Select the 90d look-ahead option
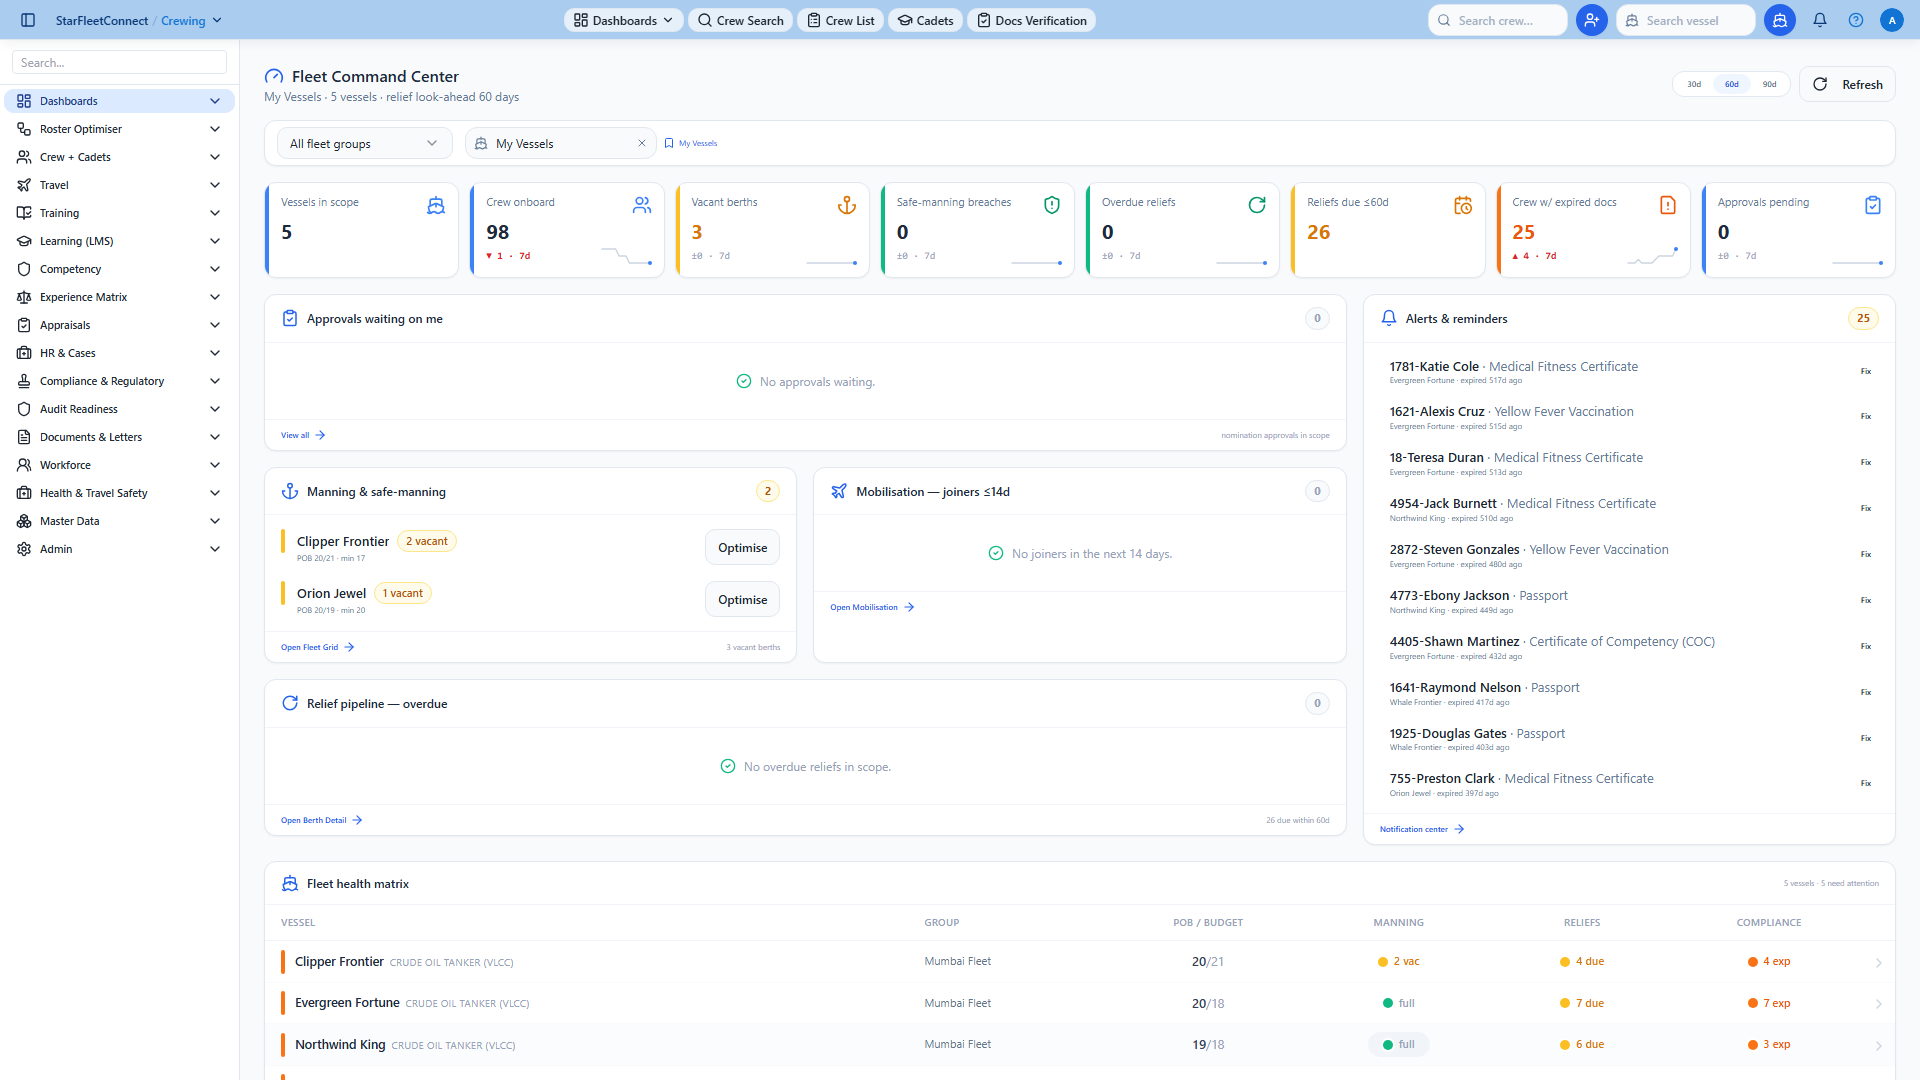This screenshot has width=1920, height=1080. click(1770, 84)
